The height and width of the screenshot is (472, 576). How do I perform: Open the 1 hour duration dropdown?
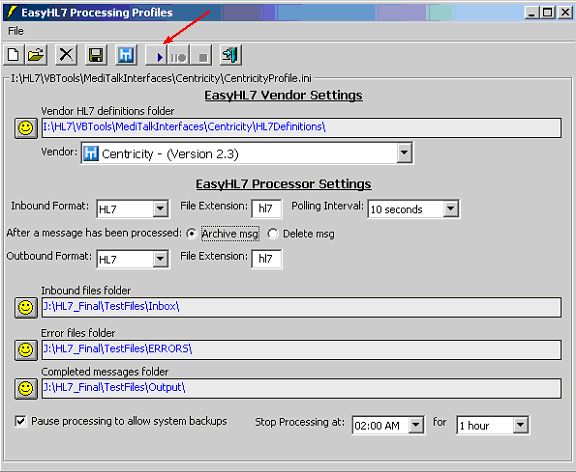point(520,425)
